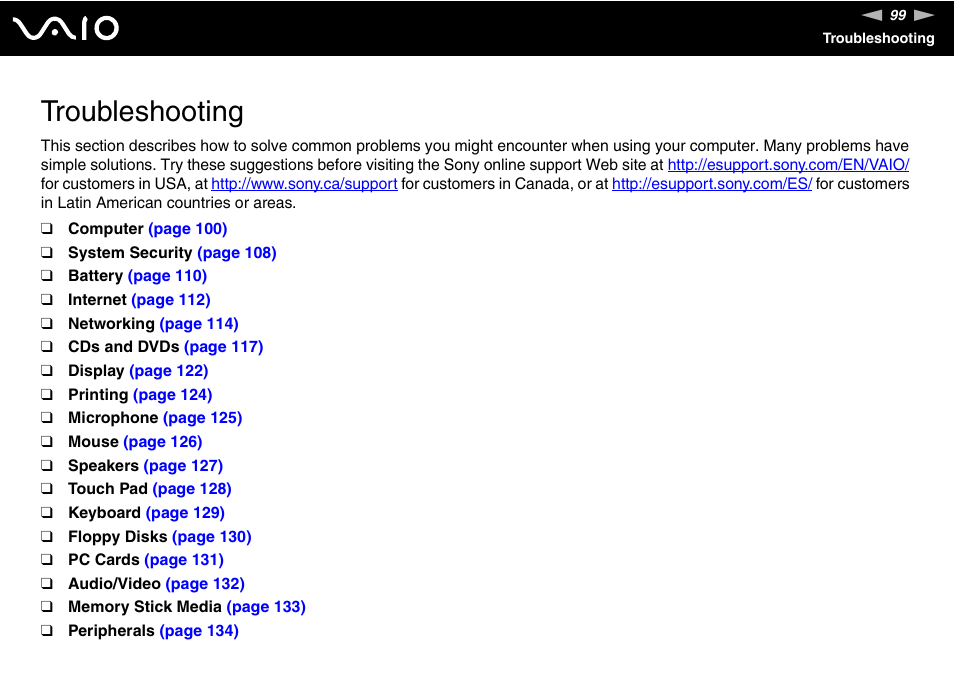Jump to Floppy Disks (page 130)

212,537
